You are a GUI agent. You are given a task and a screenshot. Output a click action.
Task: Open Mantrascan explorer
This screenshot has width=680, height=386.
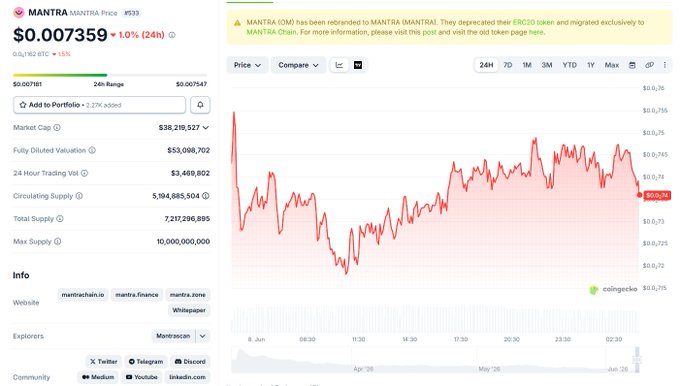pyautogui.click(x=173, y=336)
